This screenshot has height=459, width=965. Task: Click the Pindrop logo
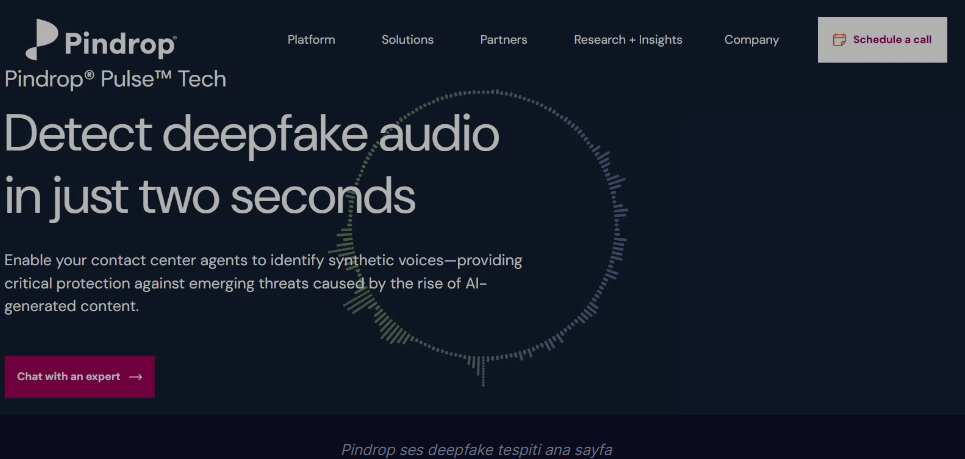pyautogui.click(x=101, y=40)
